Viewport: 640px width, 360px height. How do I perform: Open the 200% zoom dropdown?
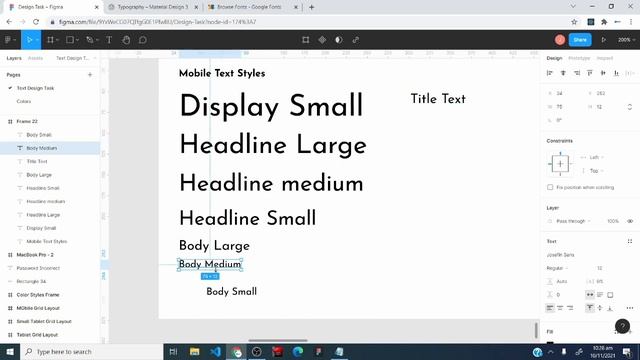[626, 40]
